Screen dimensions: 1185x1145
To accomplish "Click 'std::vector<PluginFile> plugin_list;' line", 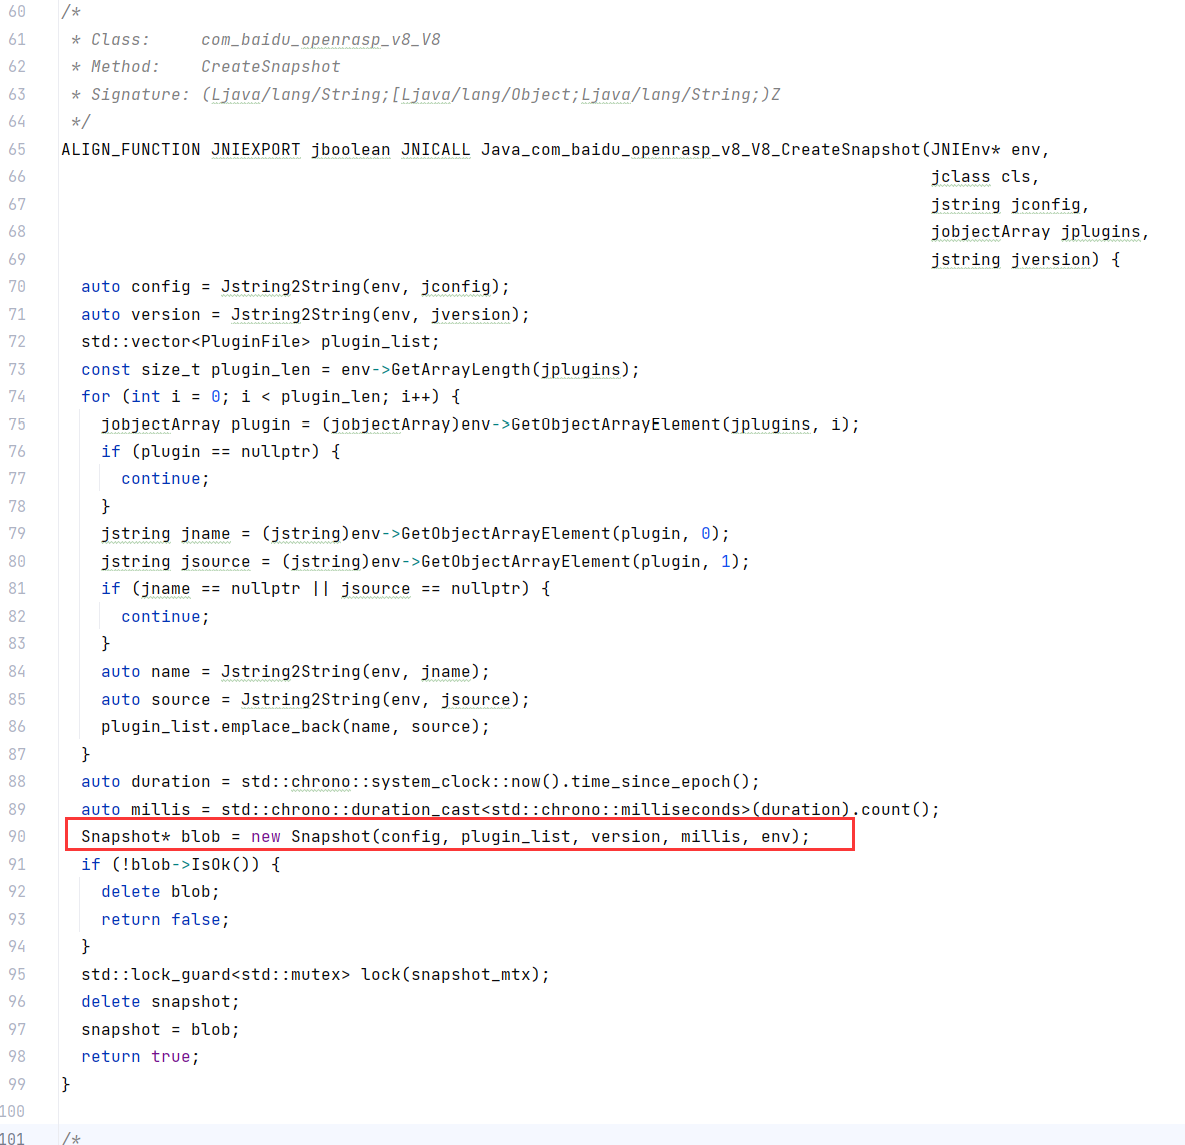I will click(x=260, y=342).
